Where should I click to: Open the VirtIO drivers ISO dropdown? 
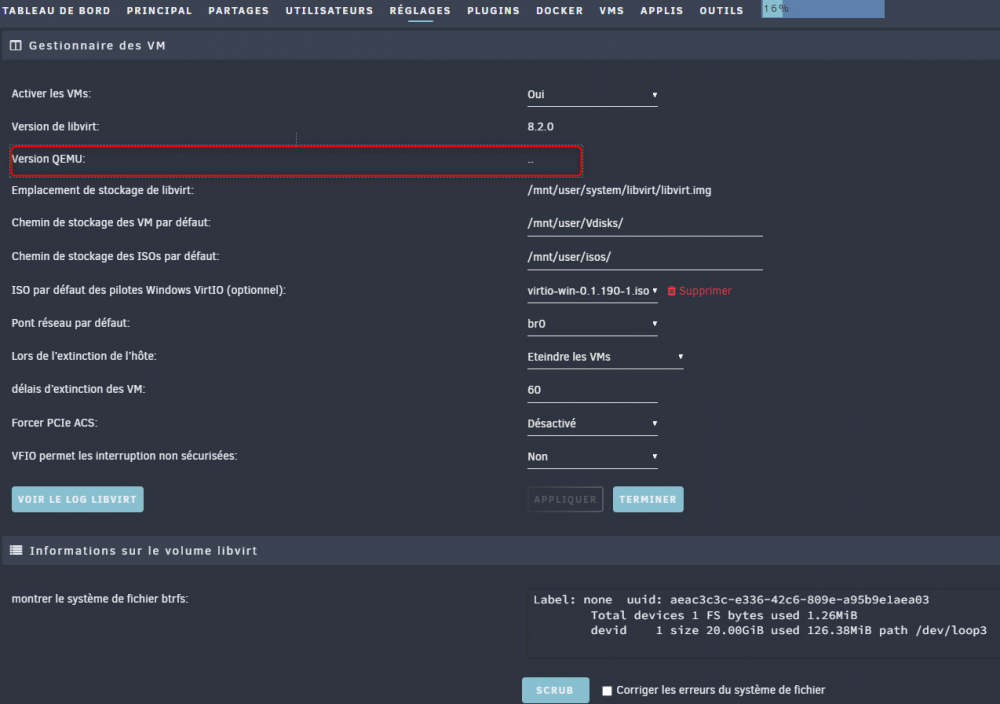click(x=592, y=291)
